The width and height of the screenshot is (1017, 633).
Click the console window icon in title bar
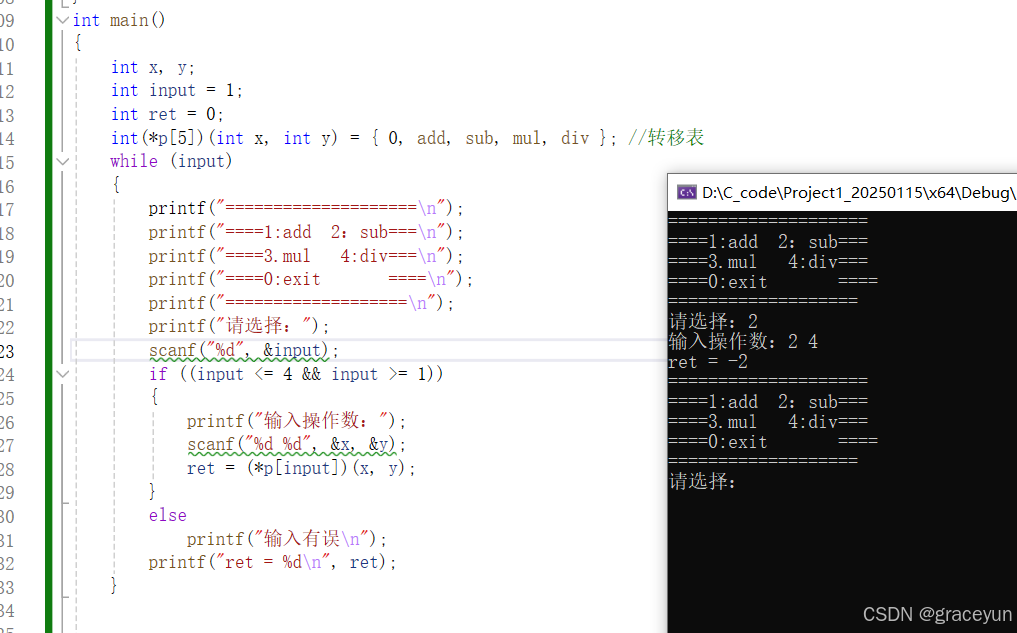(686, 193)
